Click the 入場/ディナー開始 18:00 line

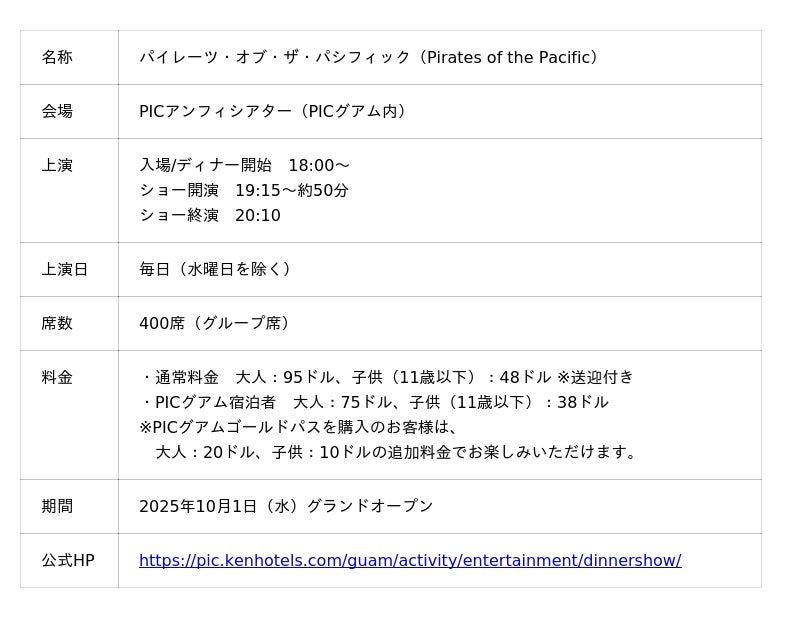point(244,166)
